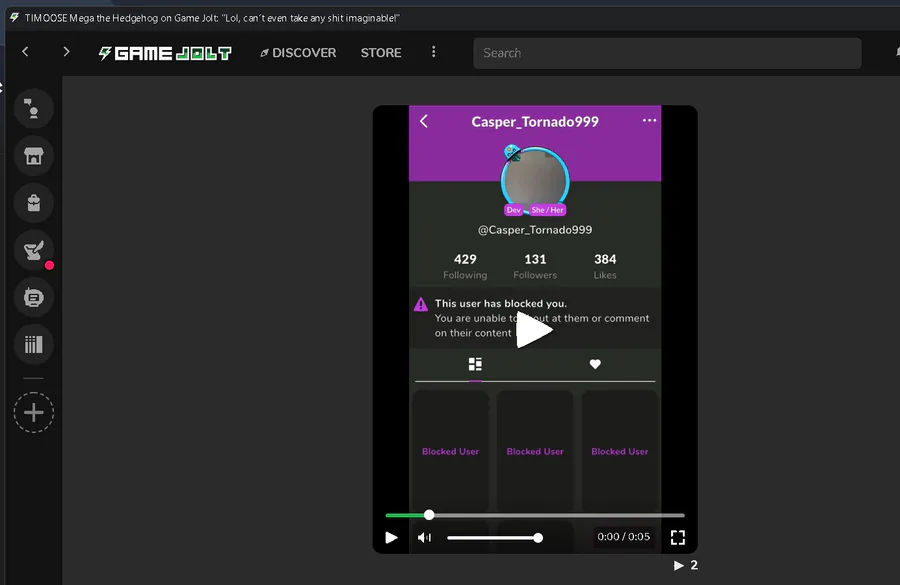Click the first Blocked User post tile
Image resolution: width=900 pixels, height=585 pixels.
451,451
